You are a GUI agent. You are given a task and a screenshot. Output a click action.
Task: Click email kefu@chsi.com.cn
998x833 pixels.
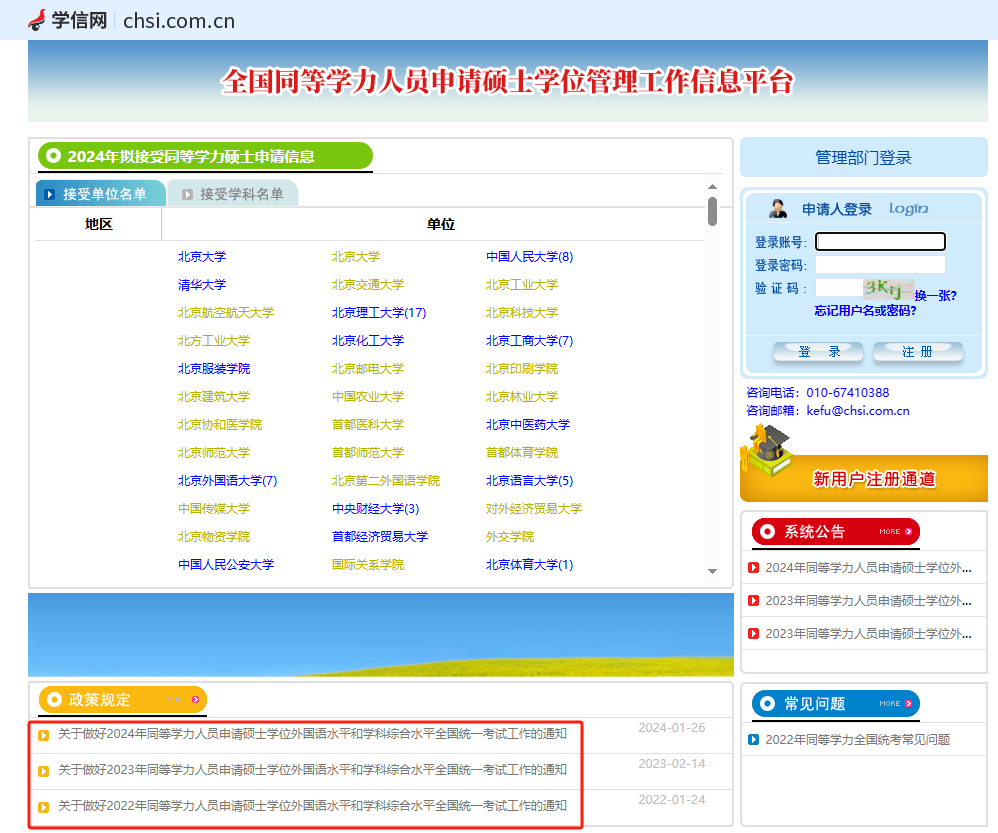point(857,410)
